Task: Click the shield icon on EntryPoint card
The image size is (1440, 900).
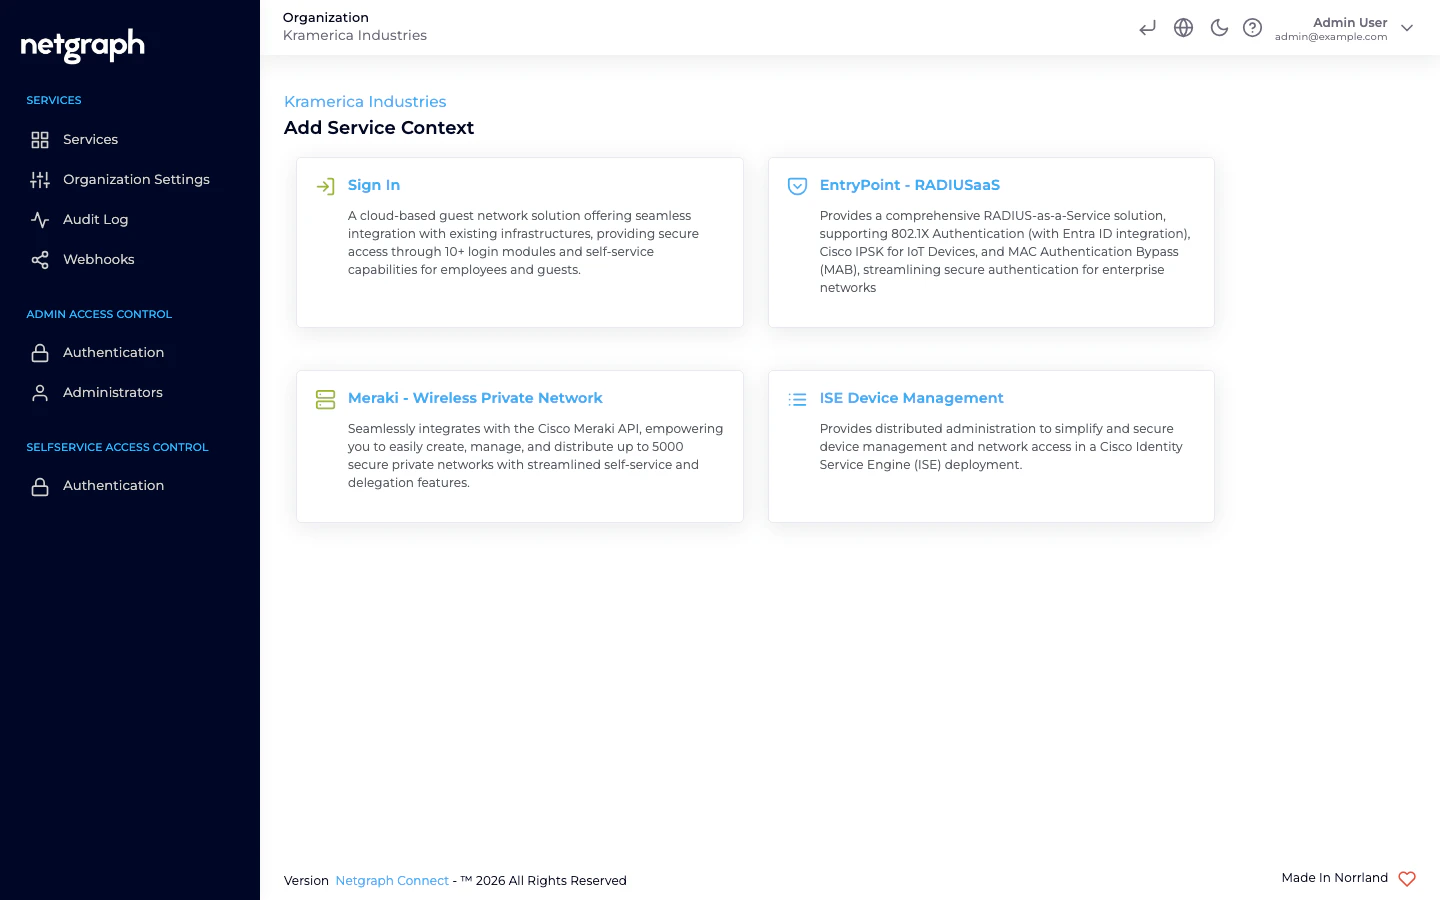Action: tap(797, 186)
